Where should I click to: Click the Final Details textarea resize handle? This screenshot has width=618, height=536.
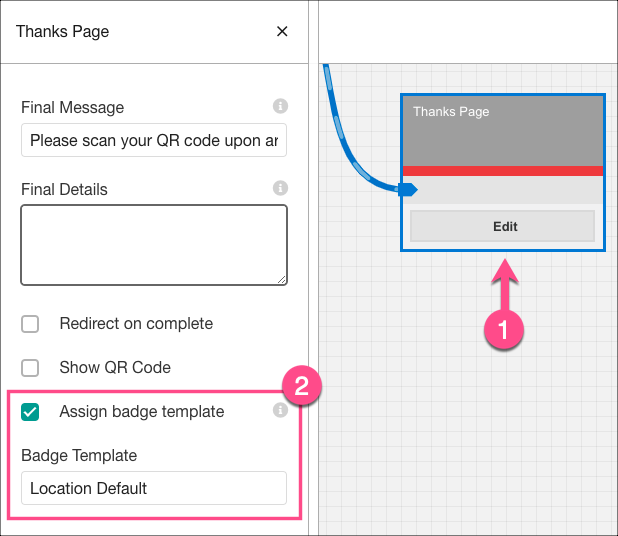coord(281,279)
